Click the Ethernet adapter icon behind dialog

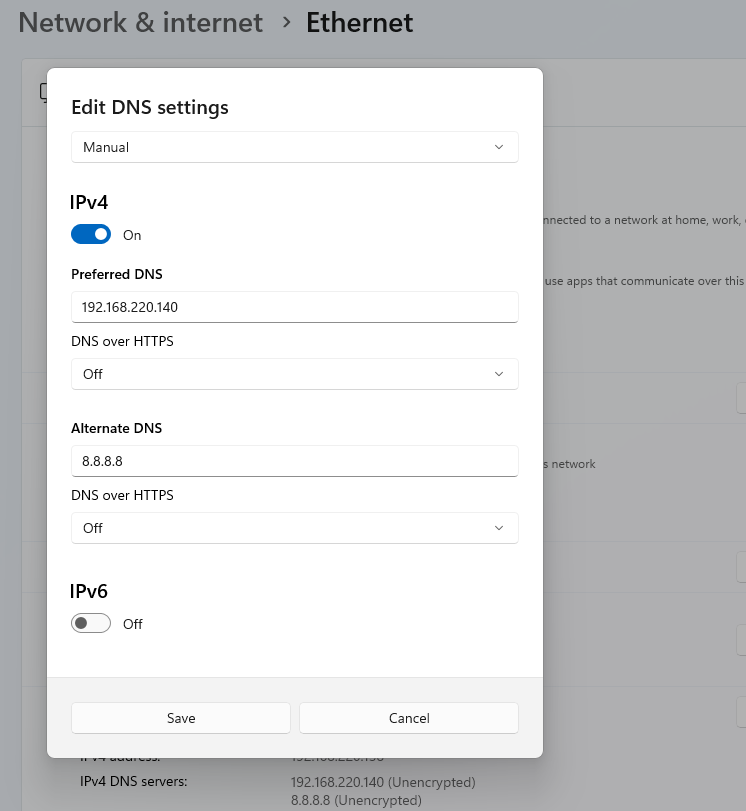point(43,93)
